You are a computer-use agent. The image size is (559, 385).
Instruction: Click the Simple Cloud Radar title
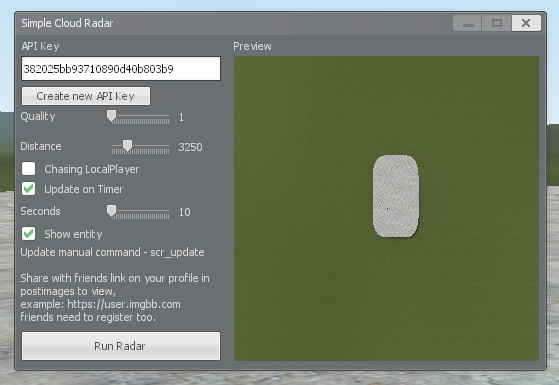pos(67,23)
